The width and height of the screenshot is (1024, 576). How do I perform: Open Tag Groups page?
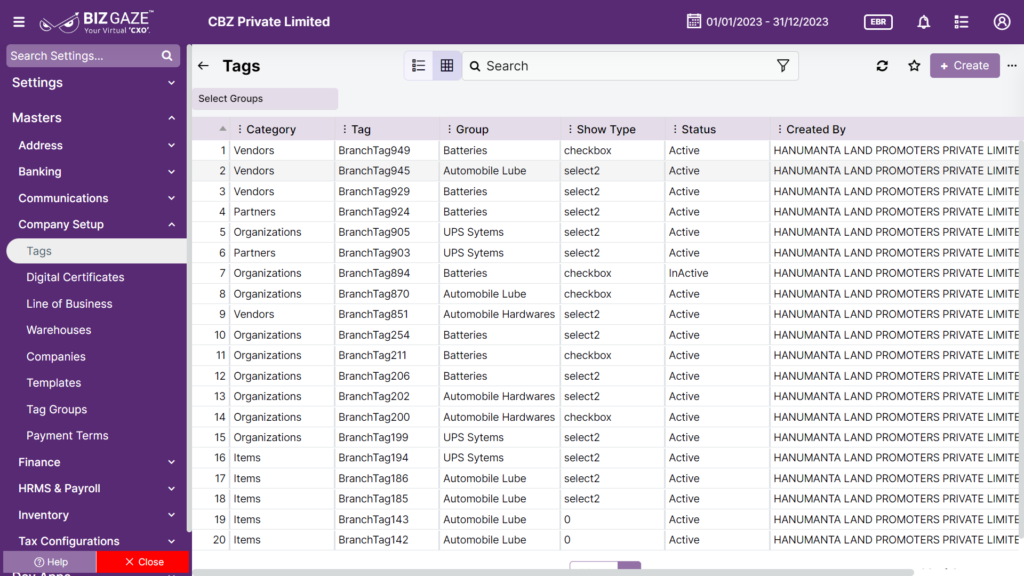[x=57, y=409]
